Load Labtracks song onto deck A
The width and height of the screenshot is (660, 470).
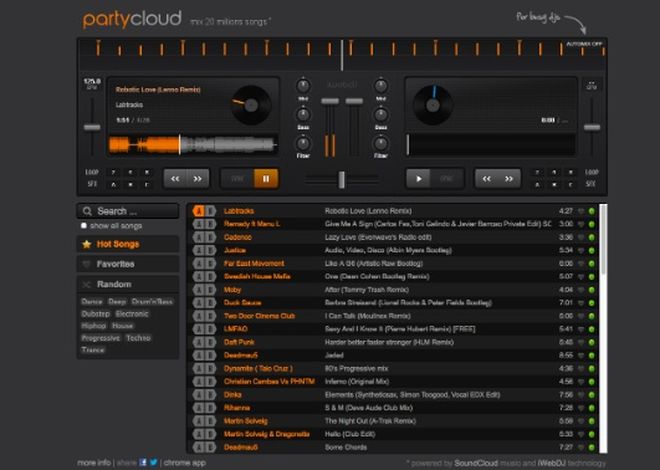tap(198, 211)
